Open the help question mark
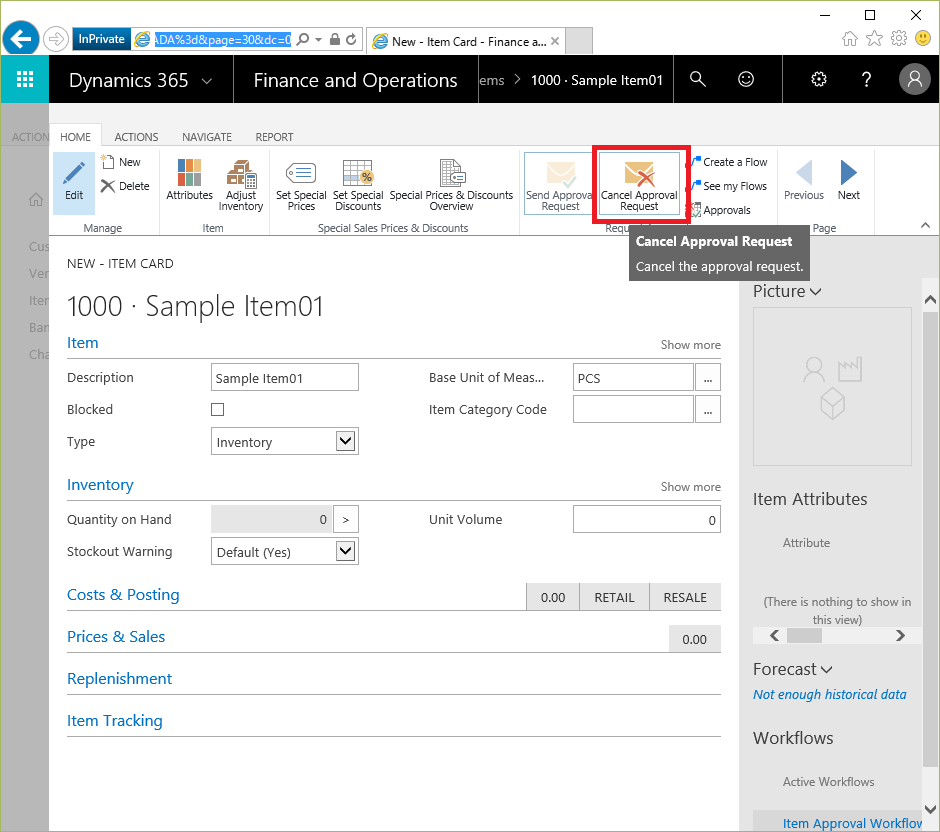The image size is (940, 832). coord(866,79)
